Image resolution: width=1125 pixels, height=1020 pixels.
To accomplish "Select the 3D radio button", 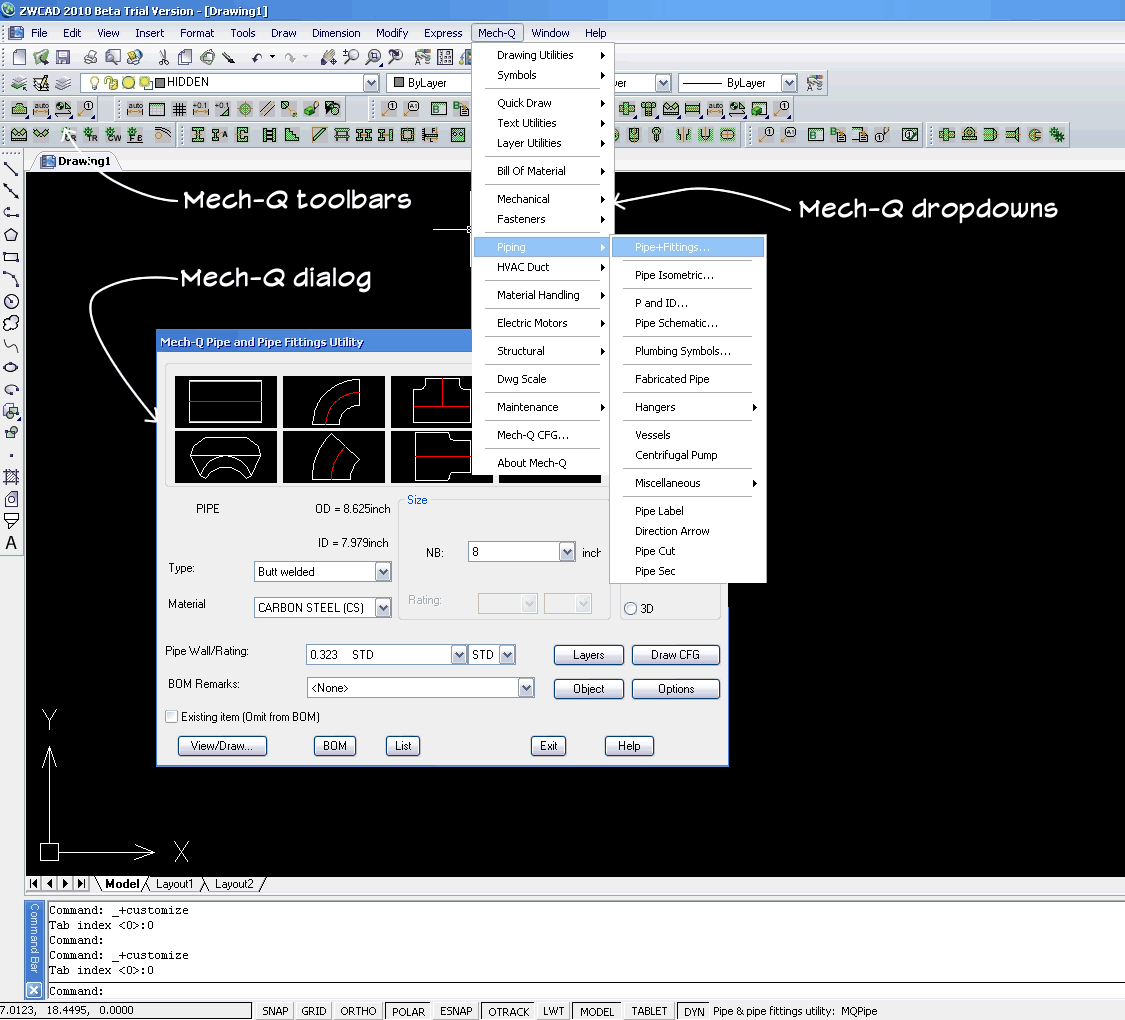I will (630, 607).
